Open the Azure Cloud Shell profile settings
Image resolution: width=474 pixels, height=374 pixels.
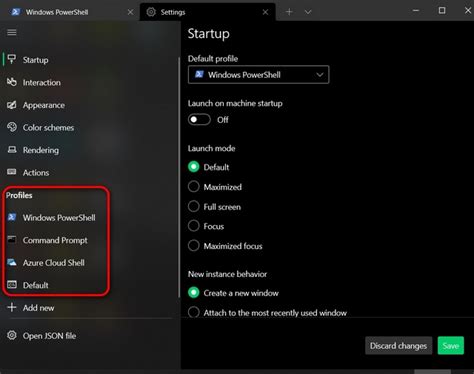(90, 262)
